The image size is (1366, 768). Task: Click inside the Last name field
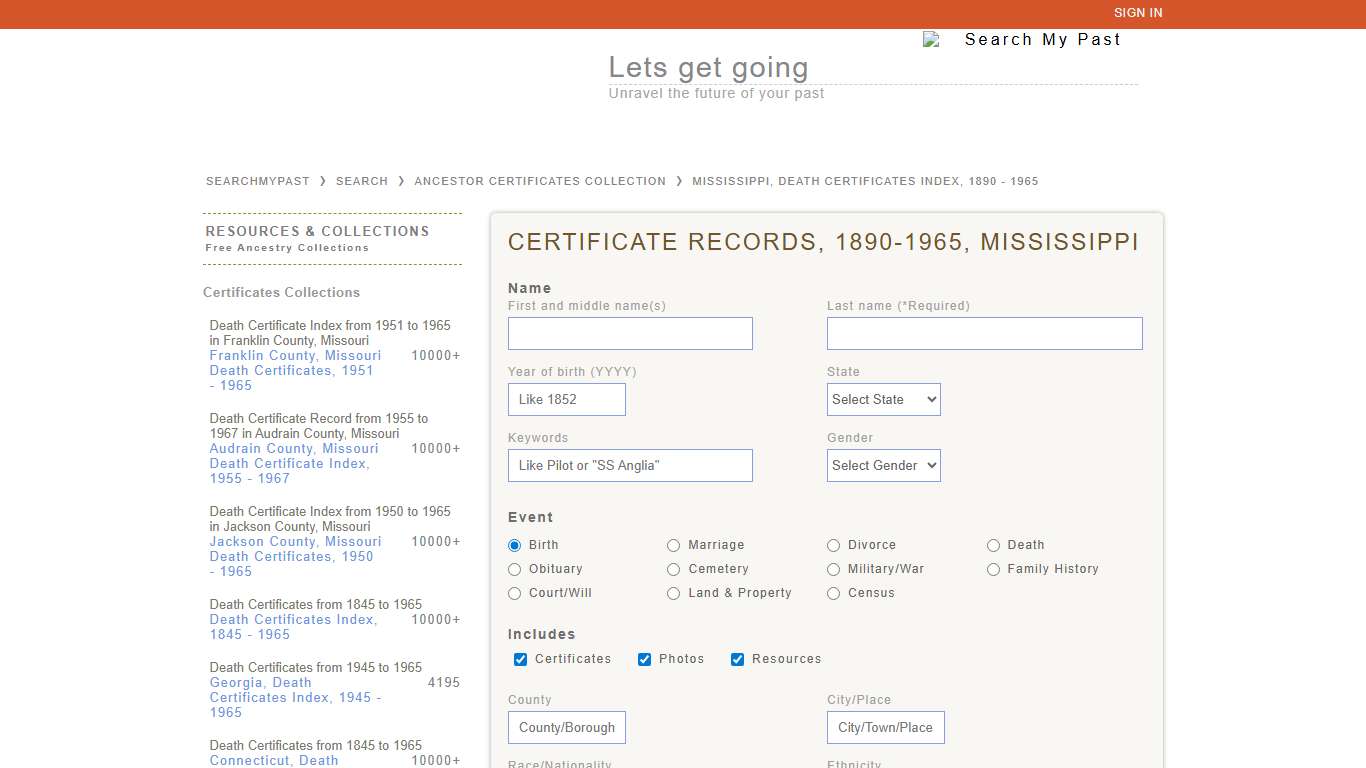coord(984,333)
